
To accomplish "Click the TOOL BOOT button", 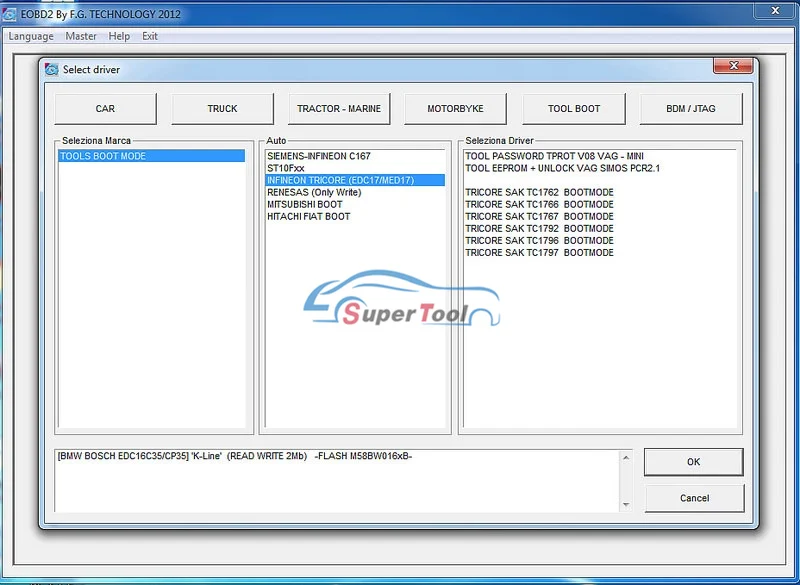I will [574, 109].
